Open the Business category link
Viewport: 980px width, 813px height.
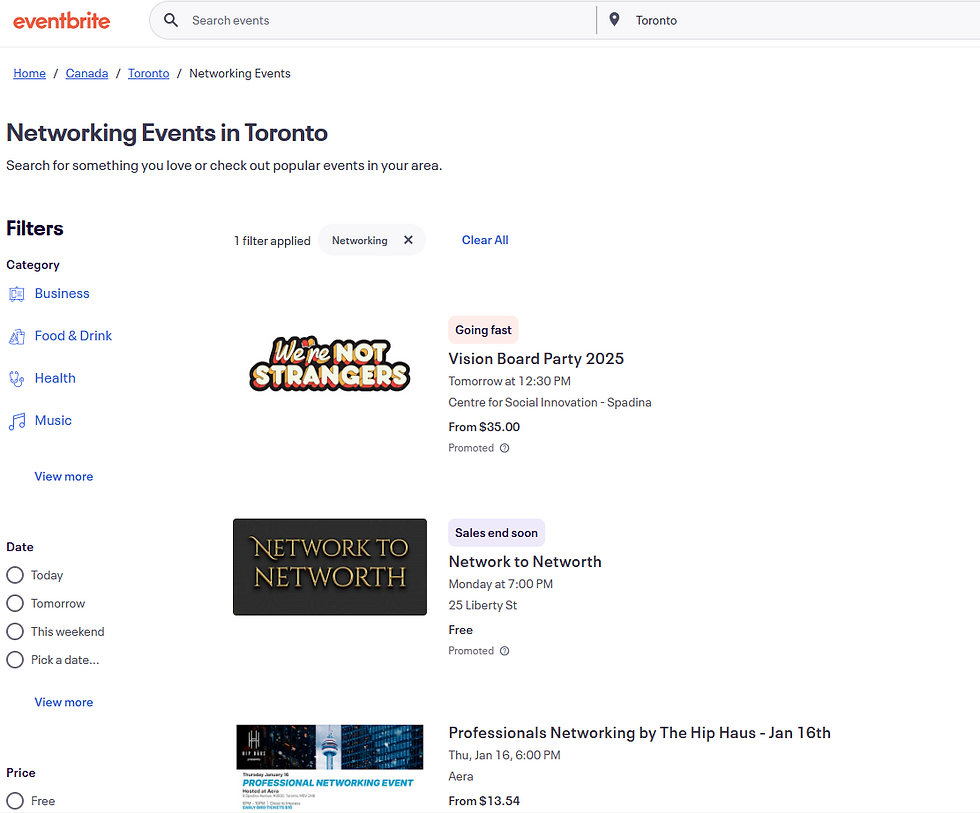pos(62,293)
